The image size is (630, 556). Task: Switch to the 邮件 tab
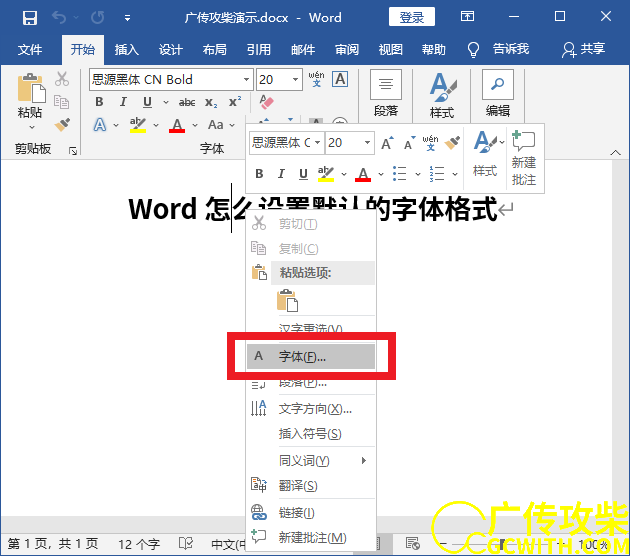tap(303, 49)
